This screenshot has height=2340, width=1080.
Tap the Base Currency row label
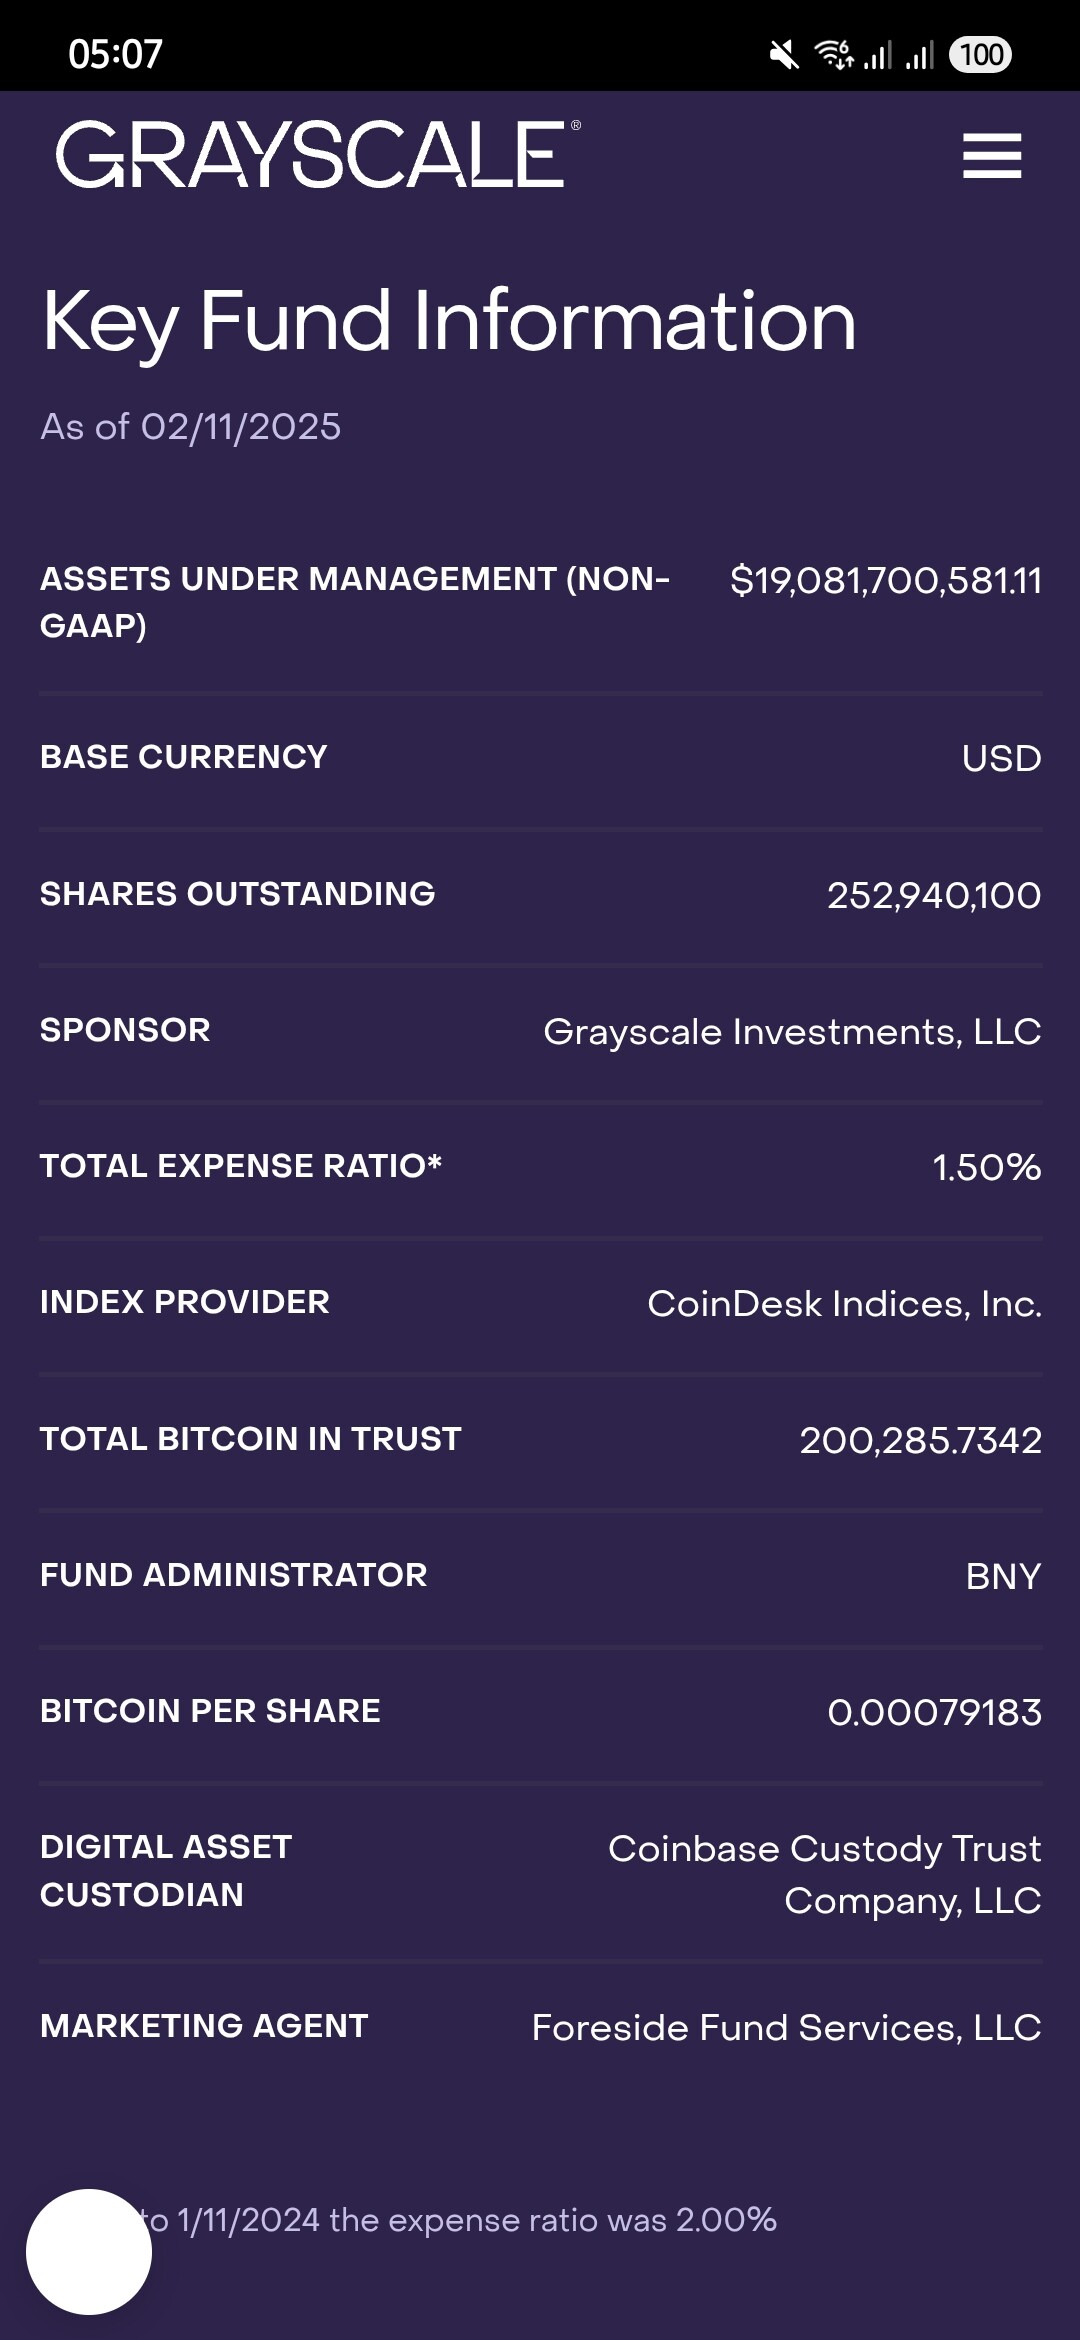point(184,757)
